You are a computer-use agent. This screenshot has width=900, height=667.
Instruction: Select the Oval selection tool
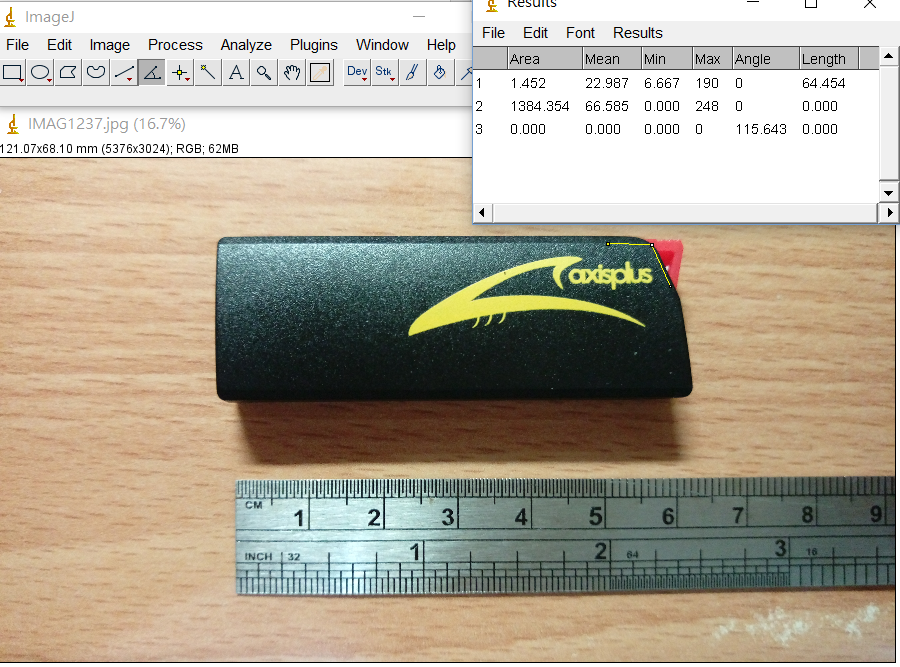[40, 73]
